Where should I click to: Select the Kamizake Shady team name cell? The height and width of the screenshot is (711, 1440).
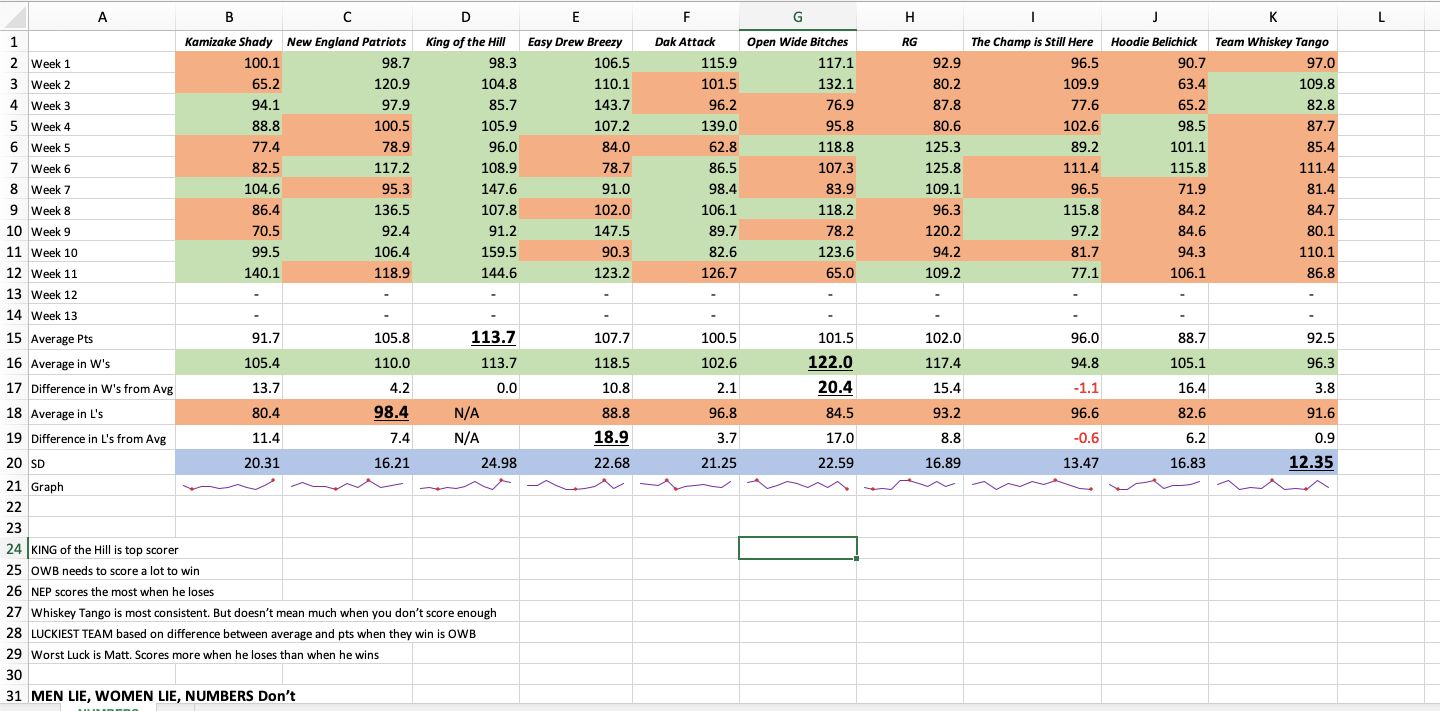pyautogui.click(x=229, y=42)
